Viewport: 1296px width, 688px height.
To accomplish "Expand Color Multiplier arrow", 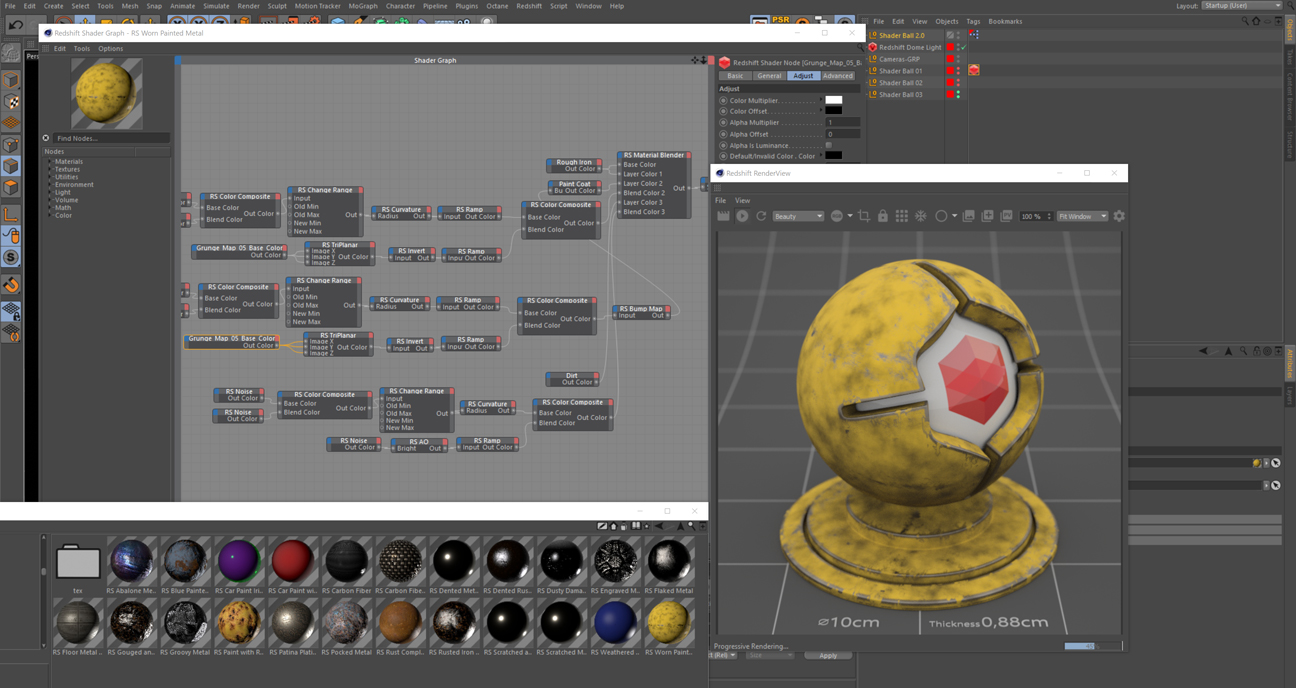I will pyautogui.click(x=821, y=100).
